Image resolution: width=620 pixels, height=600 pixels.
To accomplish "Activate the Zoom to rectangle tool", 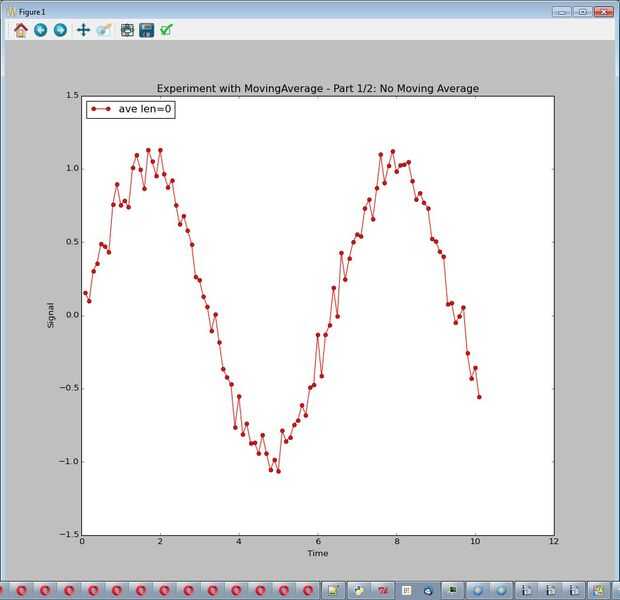I will (104, 30).
